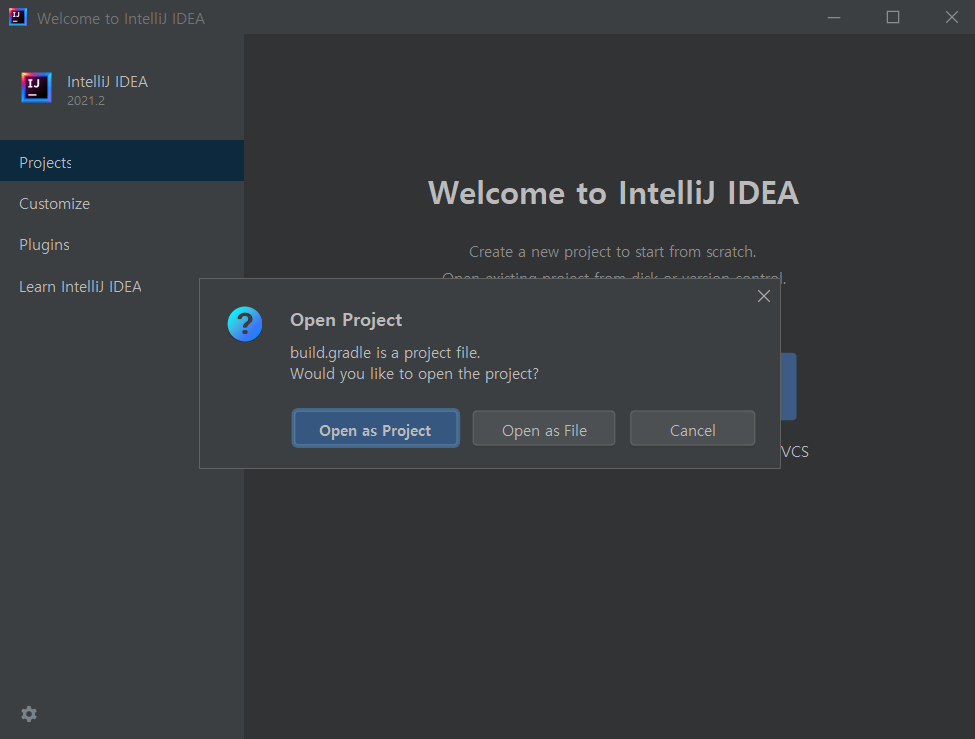Close the Open Project dialog with X

coord(764,297)
